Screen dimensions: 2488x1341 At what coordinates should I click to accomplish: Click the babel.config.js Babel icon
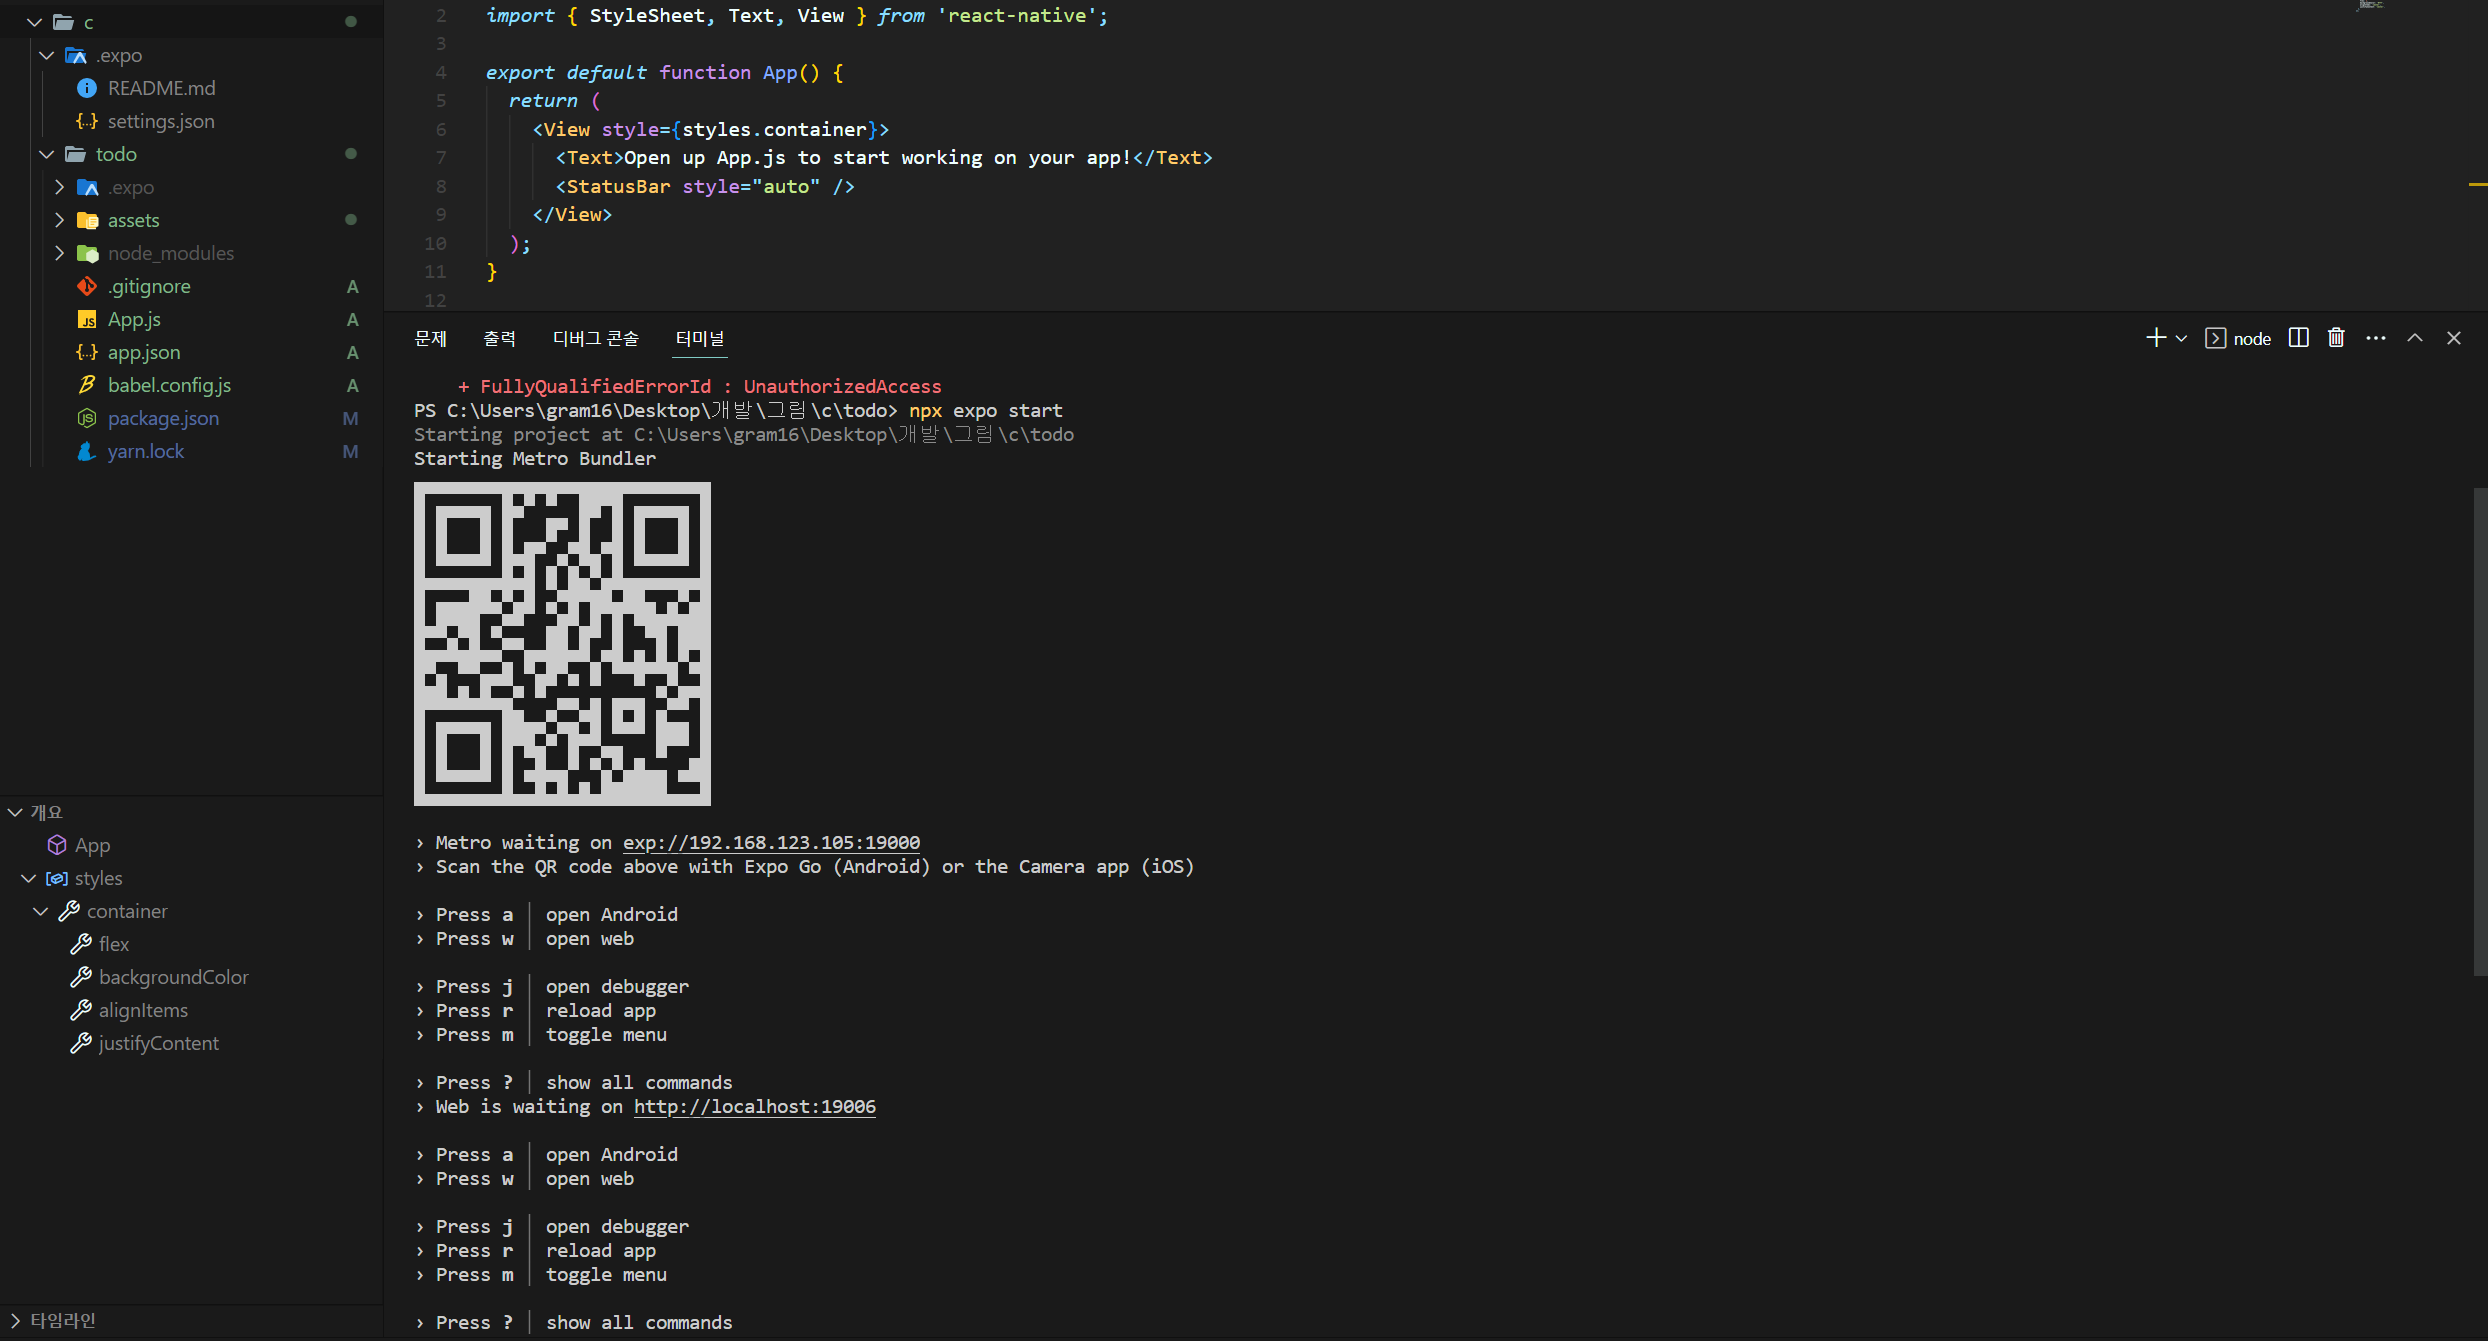point(87,385)
